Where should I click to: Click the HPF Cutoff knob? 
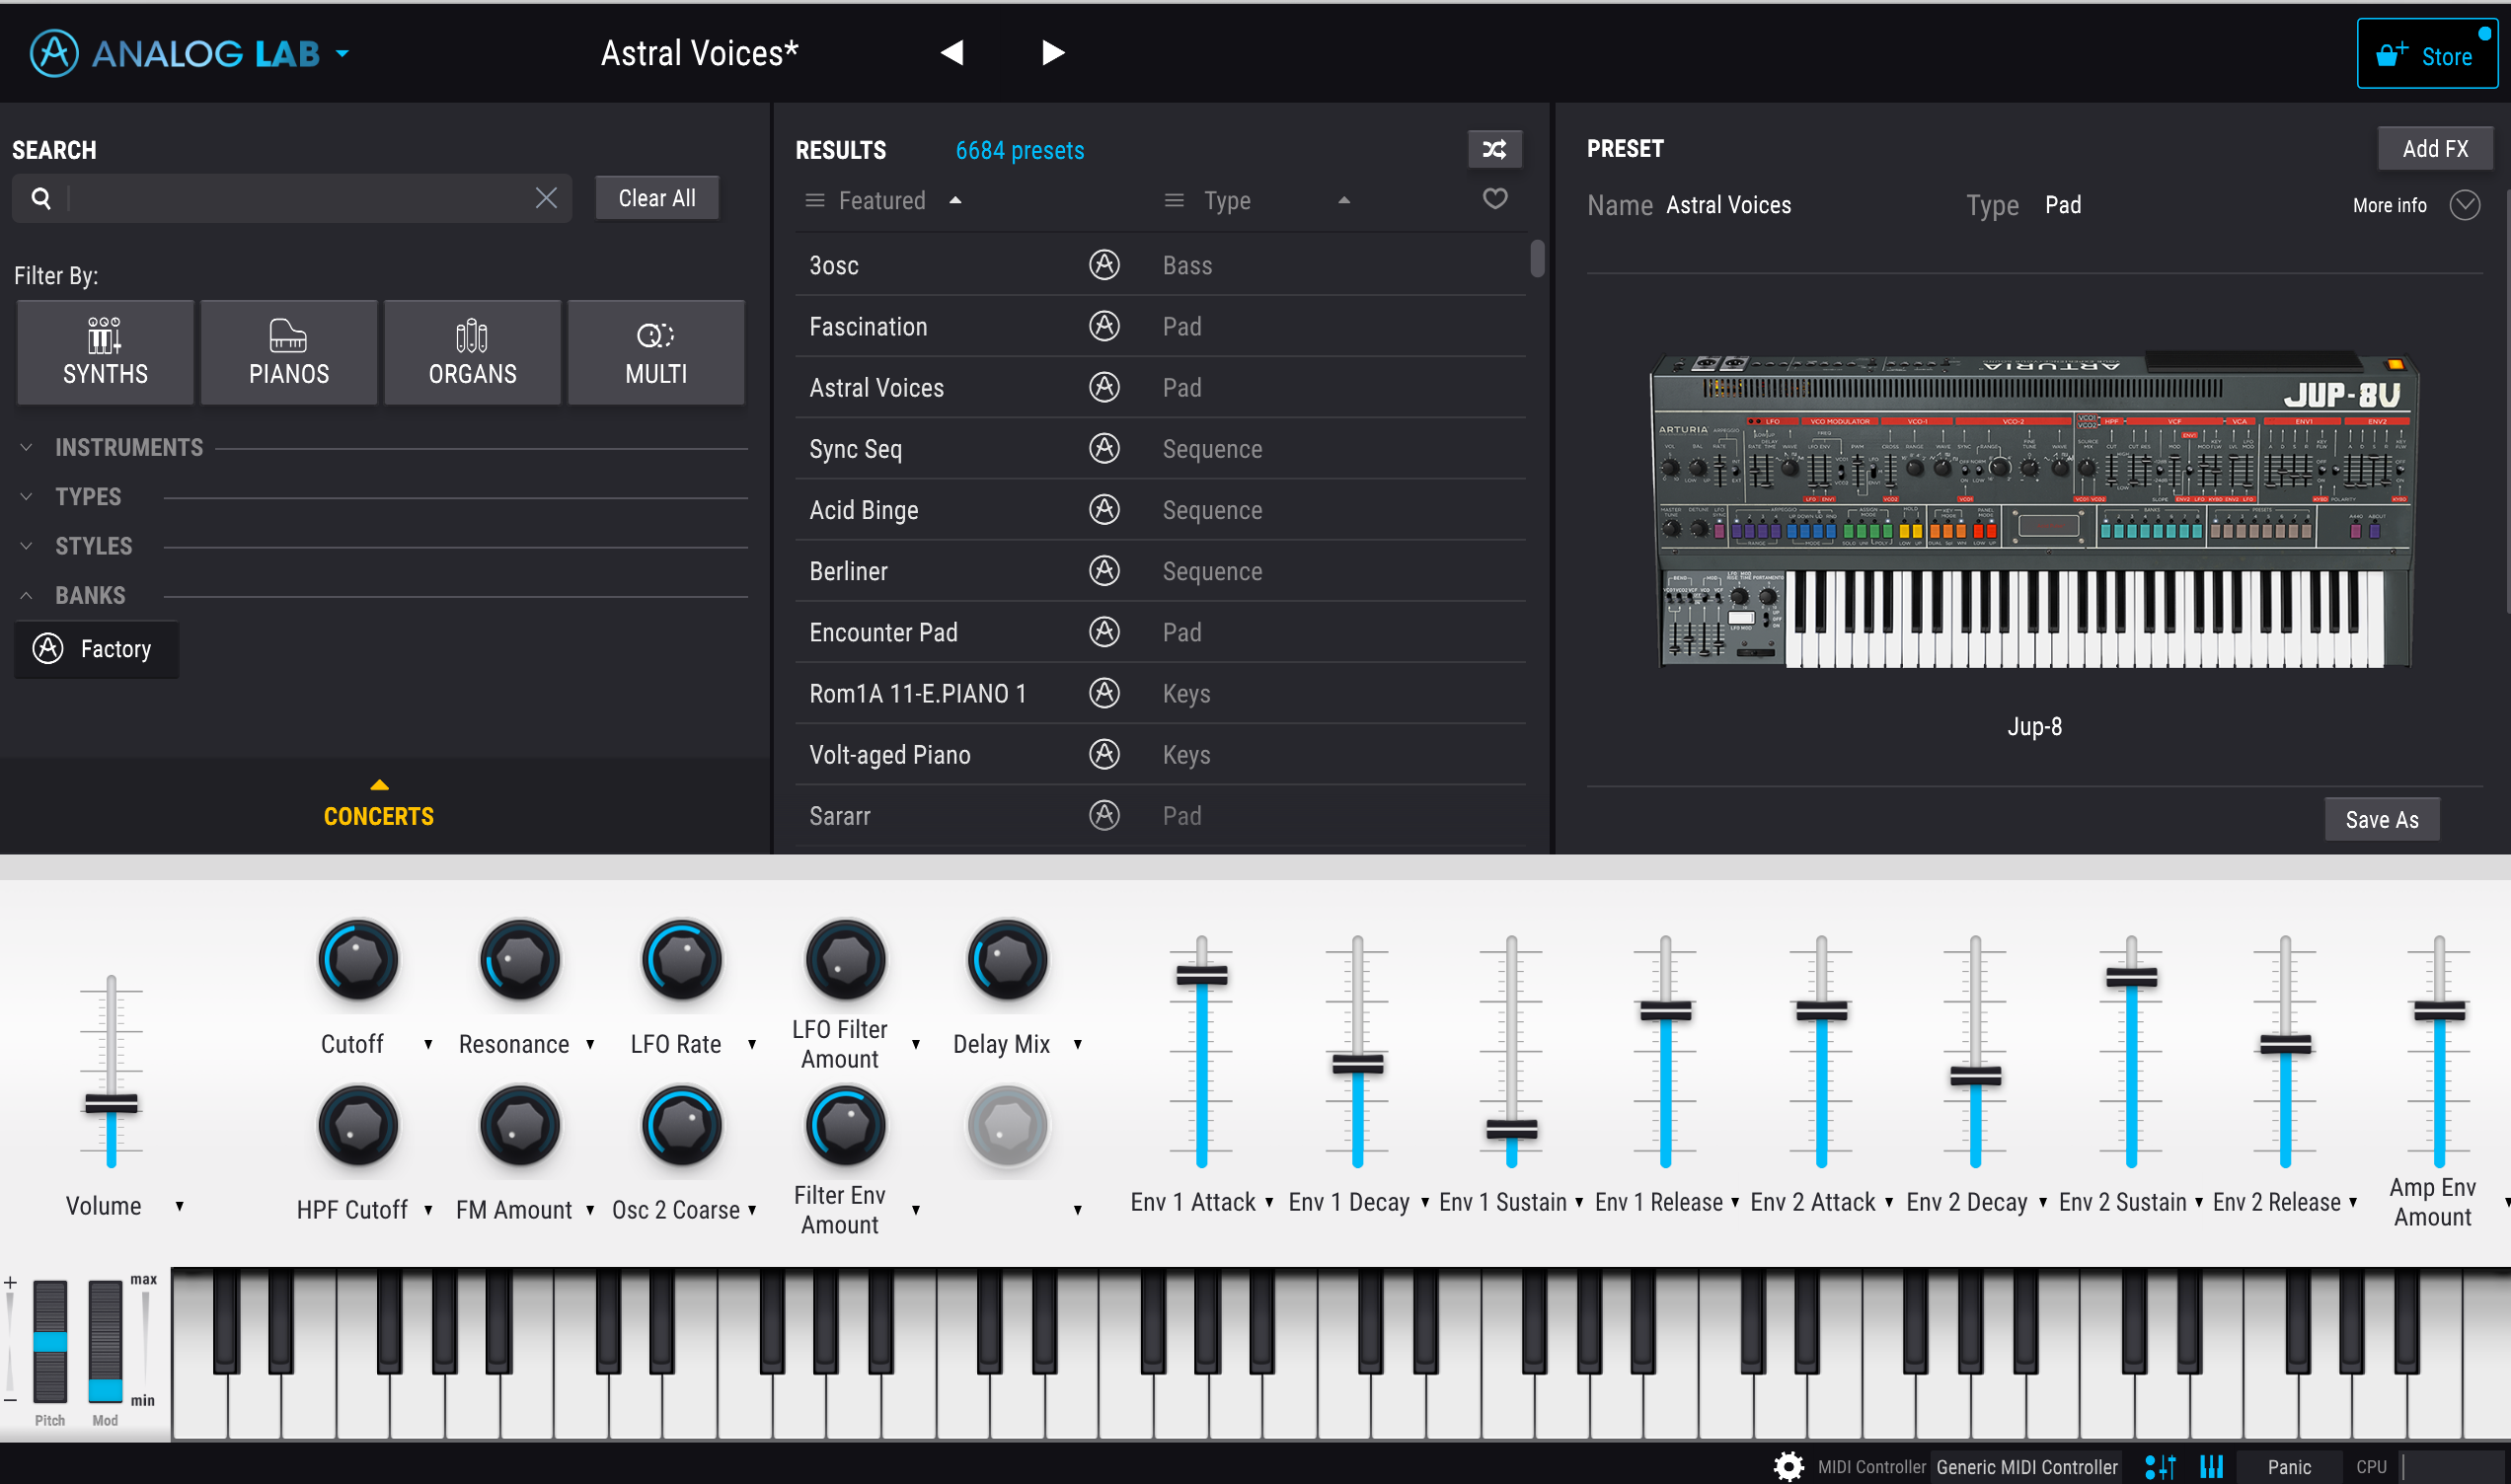[358, 1126]
